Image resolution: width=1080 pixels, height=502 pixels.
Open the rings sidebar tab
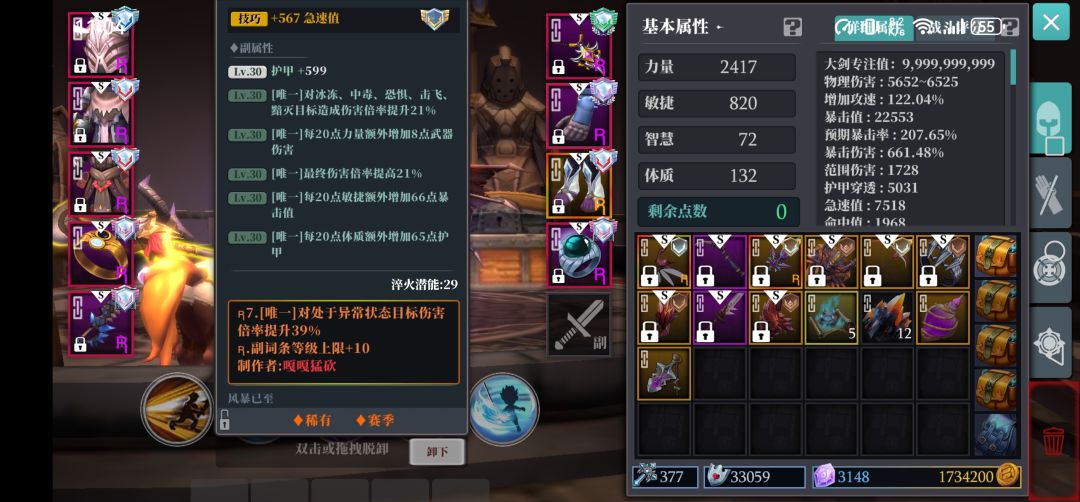[x=1051, y=268]
